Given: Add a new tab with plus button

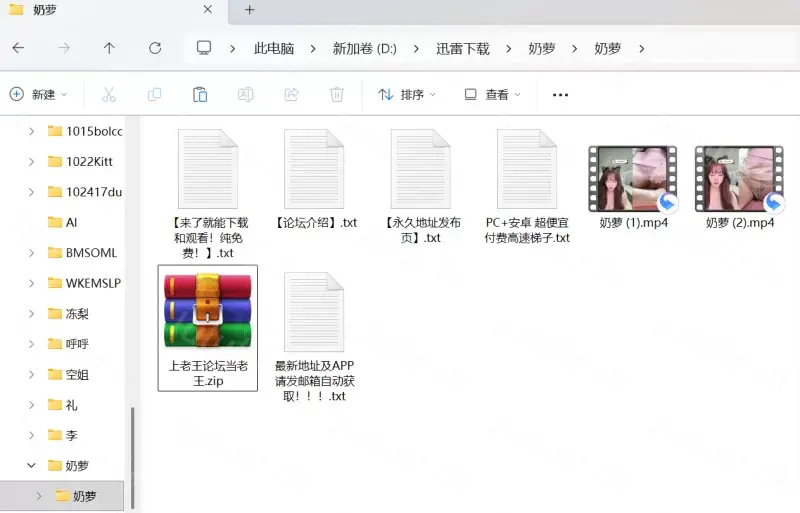Looking at the screenshot, I should [x=249, y=10].
